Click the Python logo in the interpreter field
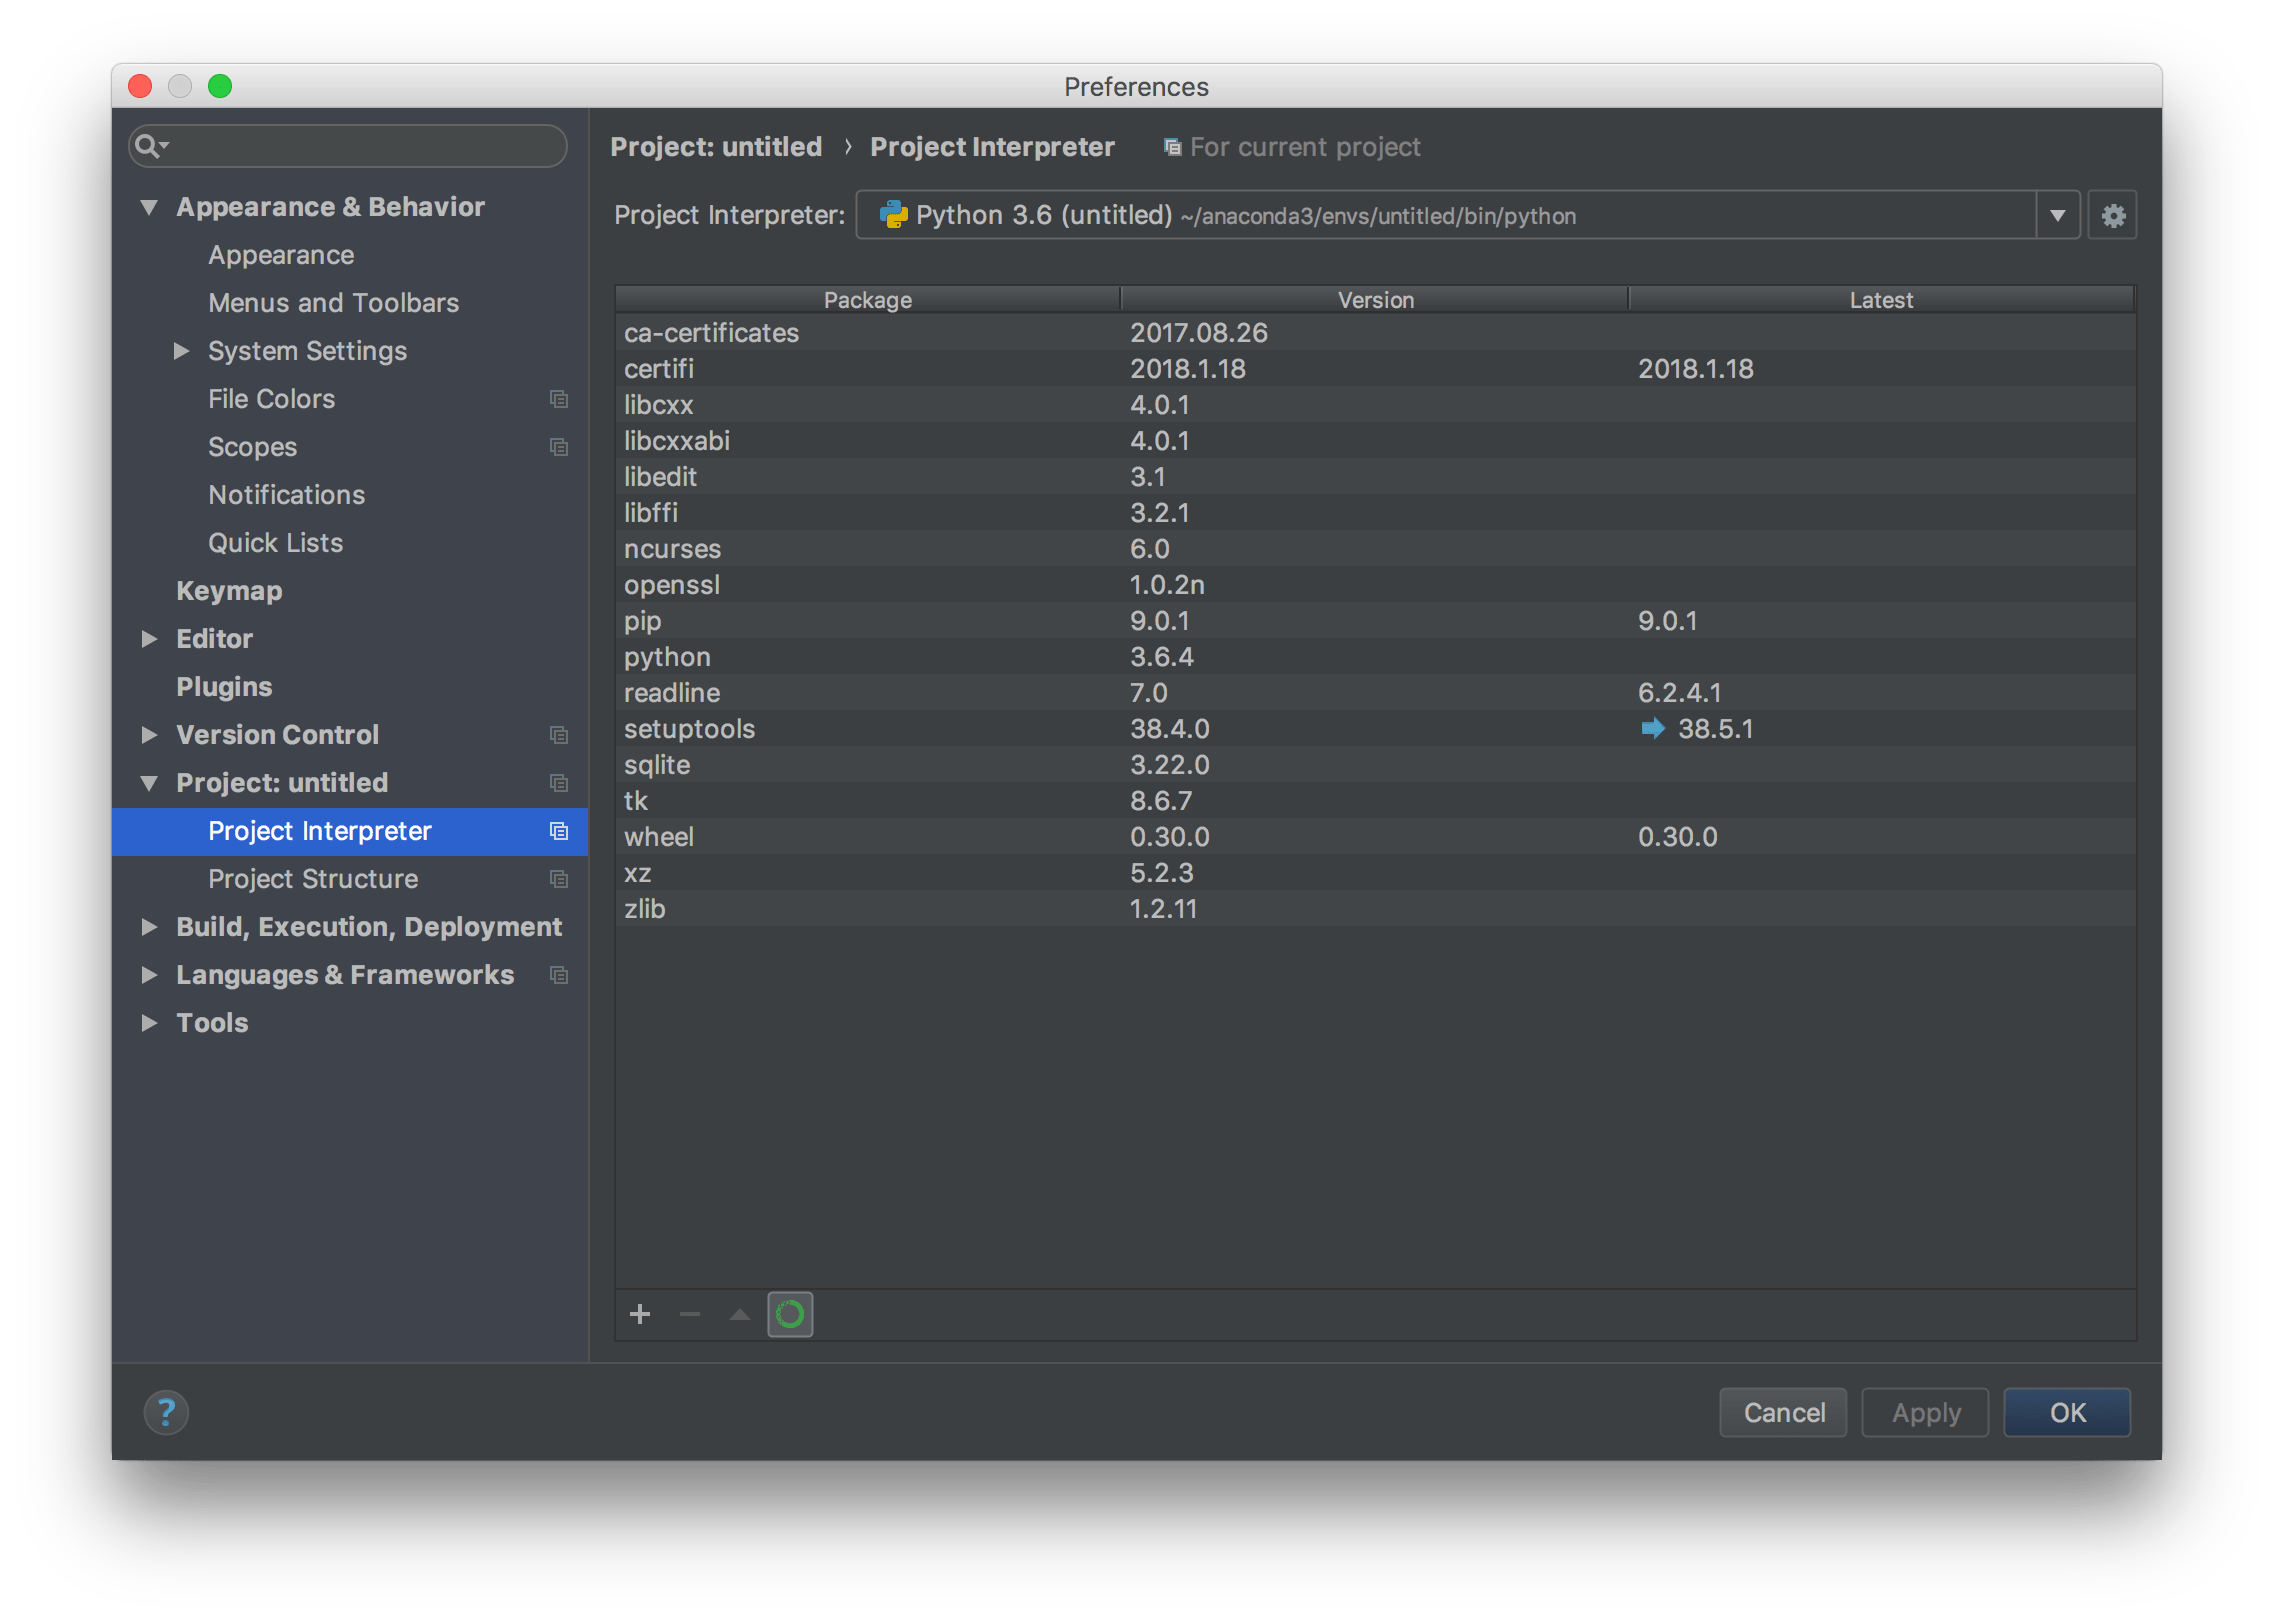2274x1620 pixels. pyautogui.click(x=894, y=214)
